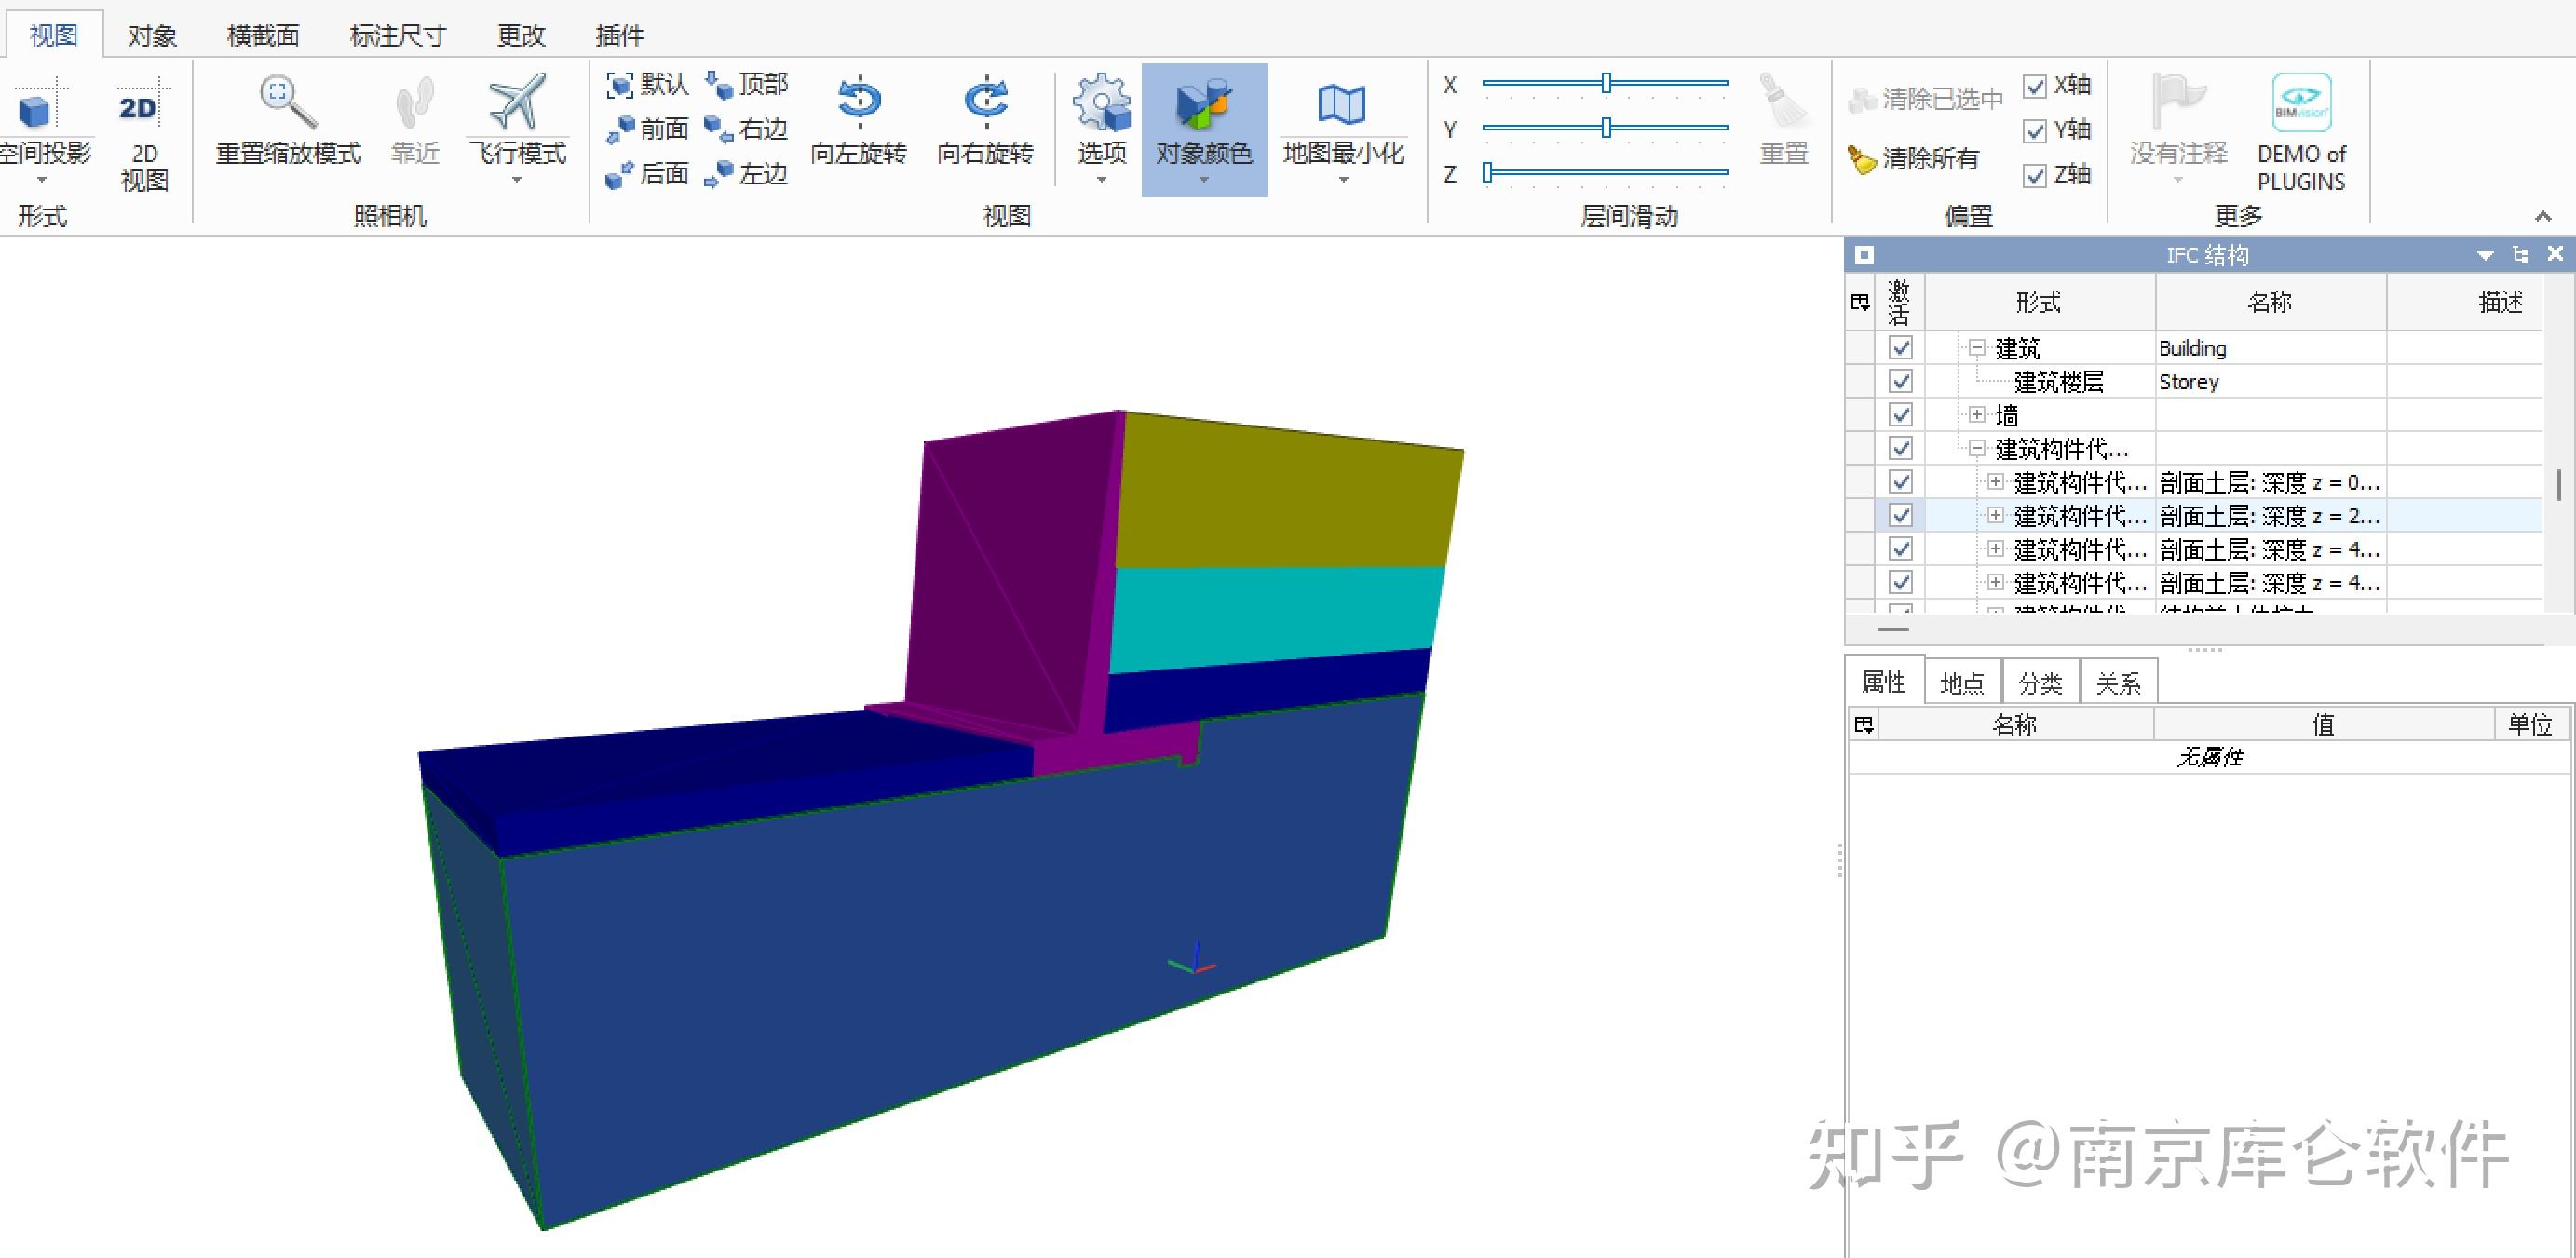Viewport: 2576px width, 1258px height.
Task: Rotate view with 向右旋转
Action: pyautogui.click(x=985, y=101)
